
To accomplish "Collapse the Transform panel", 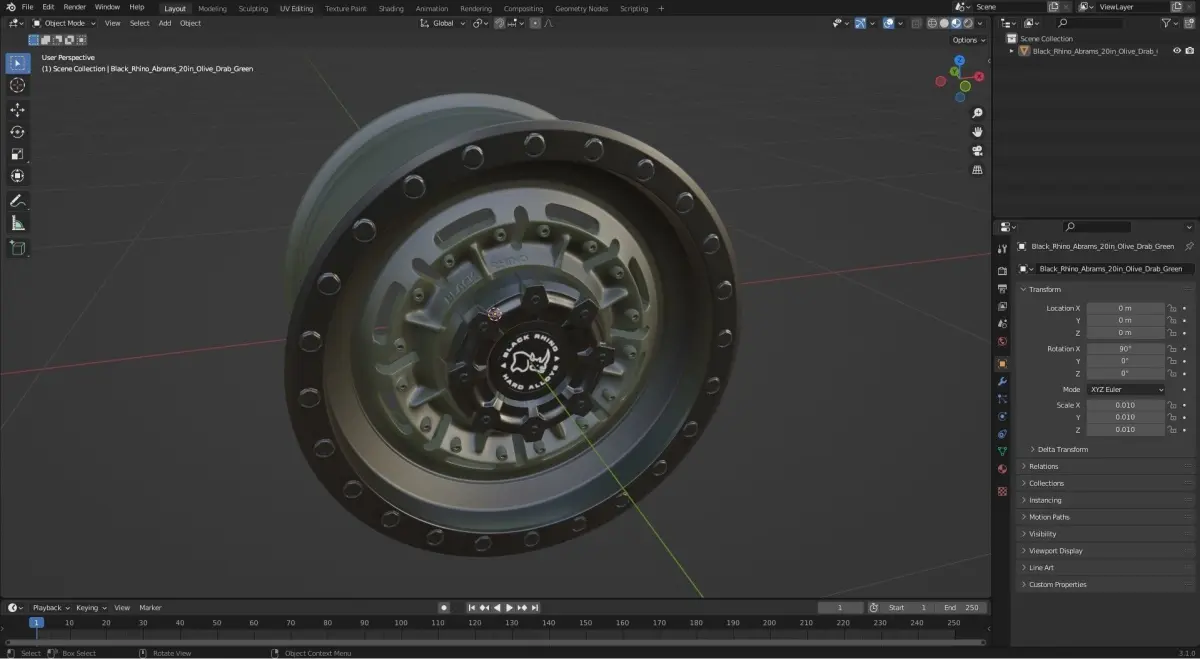I will 1107,289.
